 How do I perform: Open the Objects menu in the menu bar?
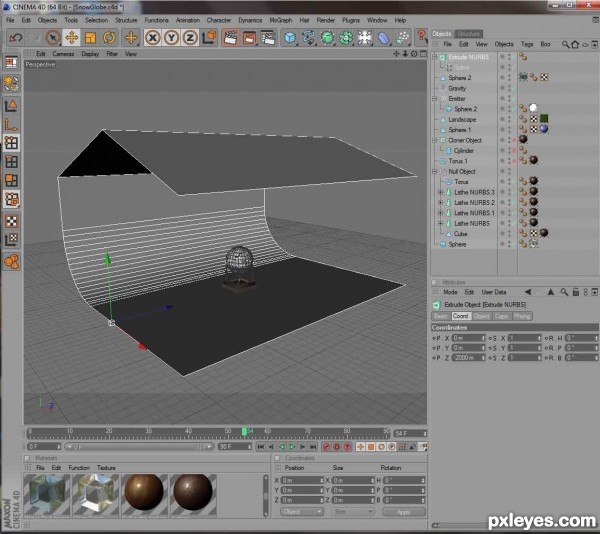[x=47, y=20]
